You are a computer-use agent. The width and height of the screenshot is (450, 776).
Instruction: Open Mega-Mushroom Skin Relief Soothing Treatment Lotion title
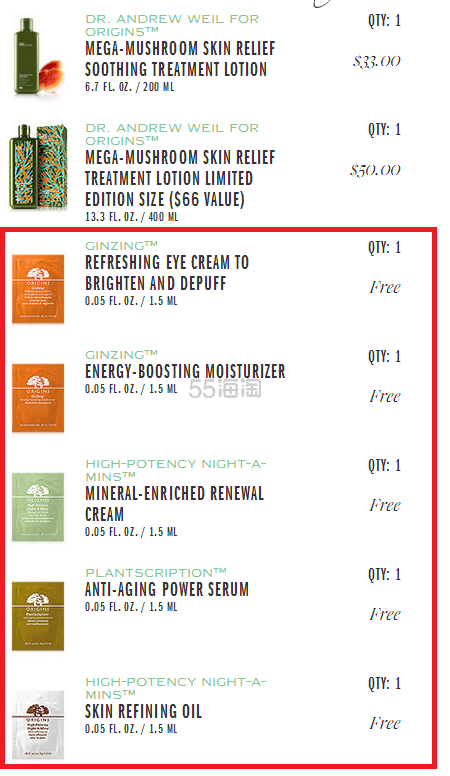[x=180, y=59]
